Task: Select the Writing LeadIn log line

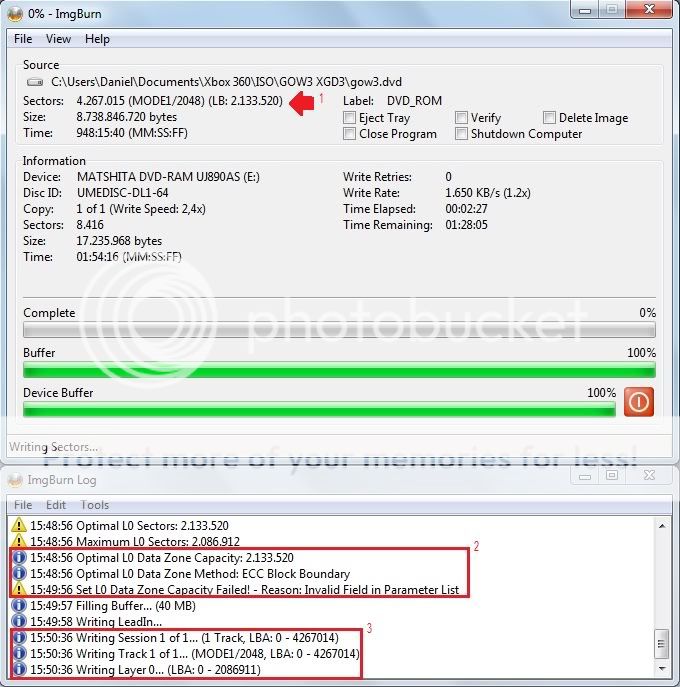Action: click(x=96, y=621)
